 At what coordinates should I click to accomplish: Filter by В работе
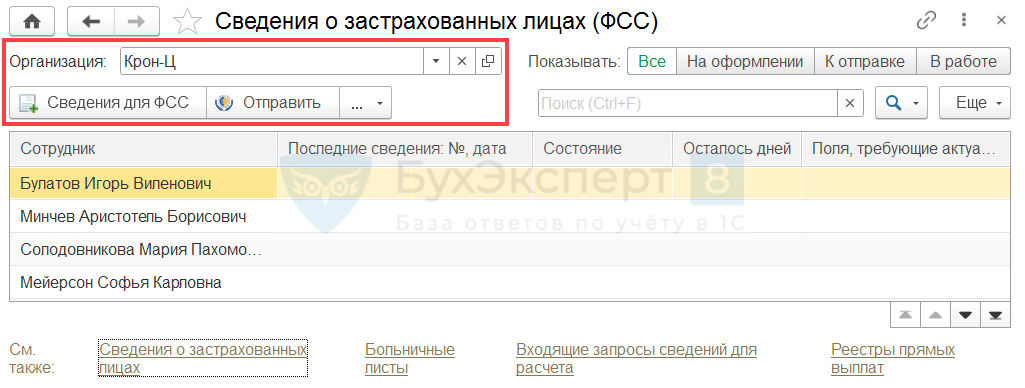pos(964,62)
